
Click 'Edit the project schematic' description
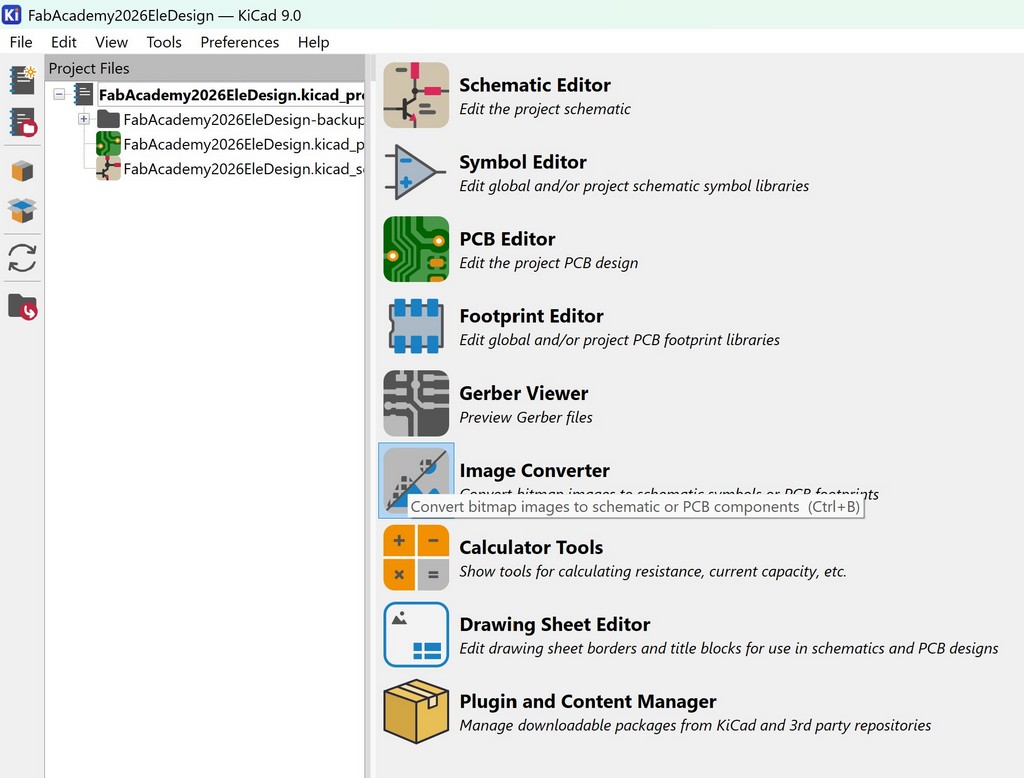click(545, 109)
